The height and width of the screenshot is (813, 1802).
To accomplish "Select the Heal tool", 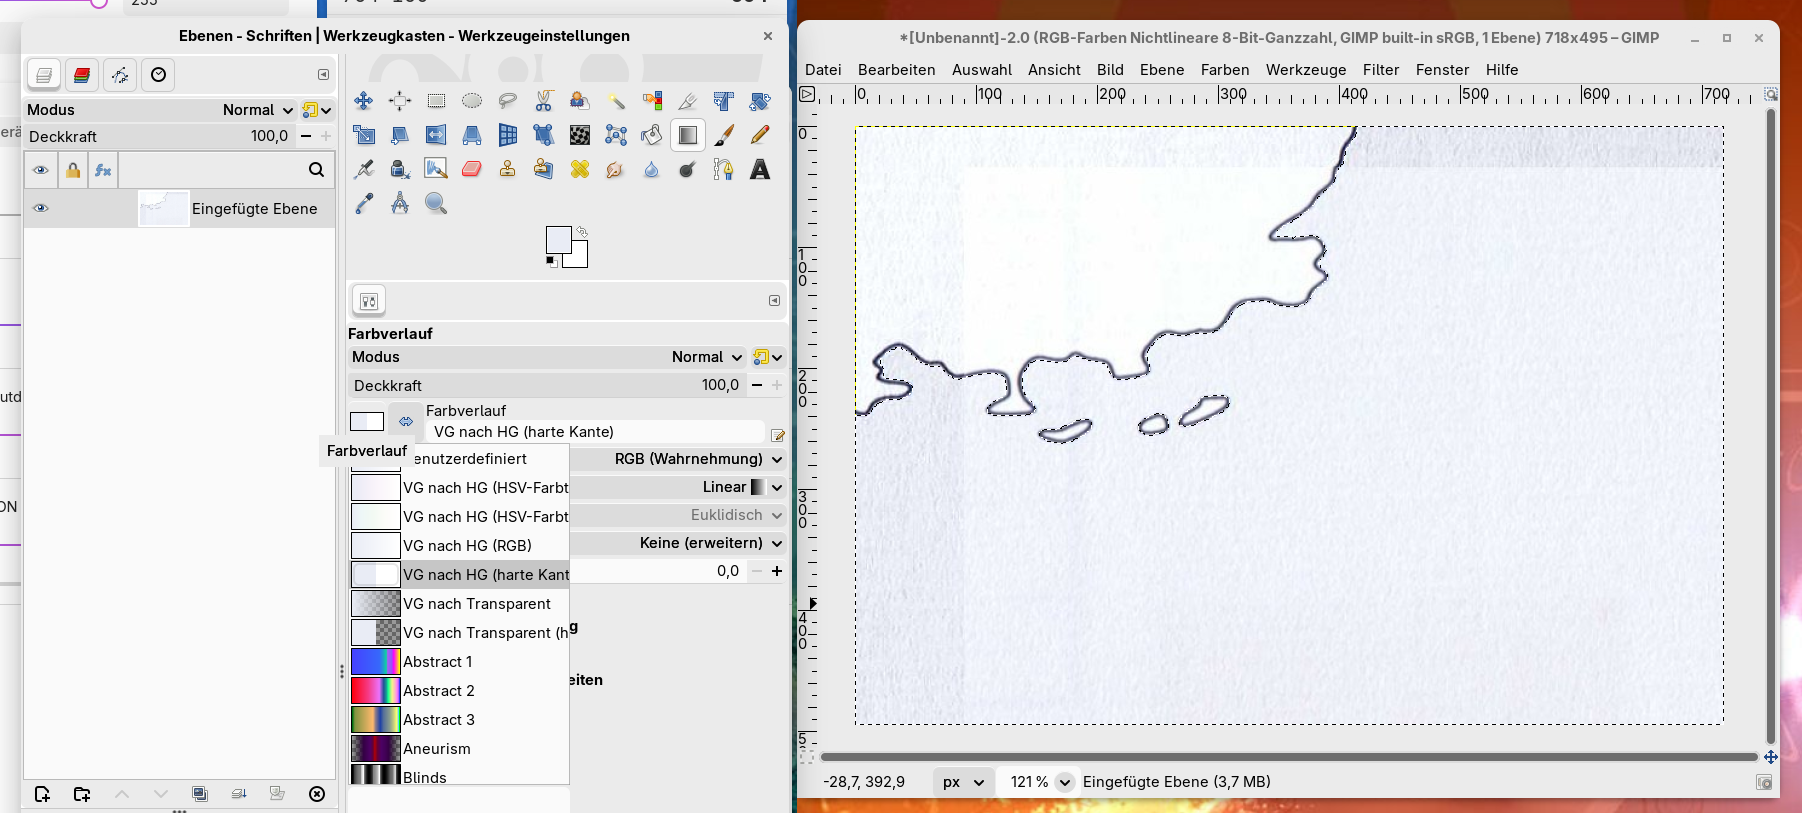I will (580, 169).
